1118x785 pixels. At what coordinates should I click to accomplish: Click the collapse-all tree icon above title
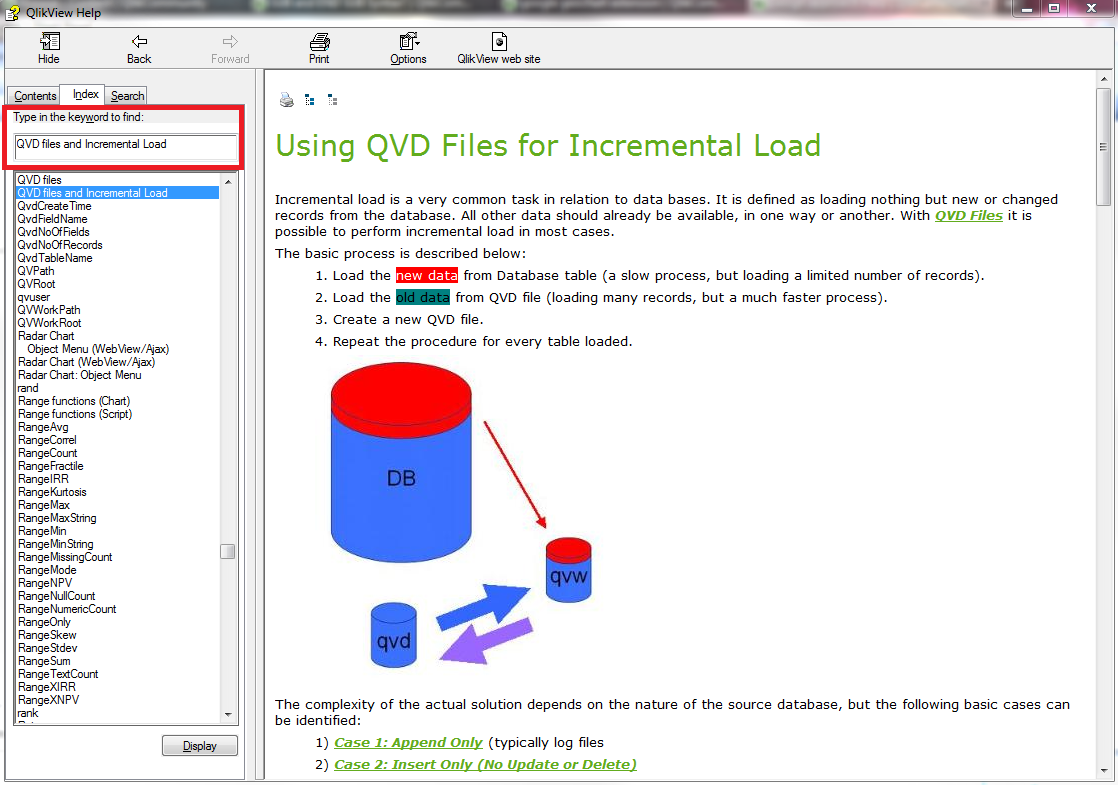pos(332,101)
